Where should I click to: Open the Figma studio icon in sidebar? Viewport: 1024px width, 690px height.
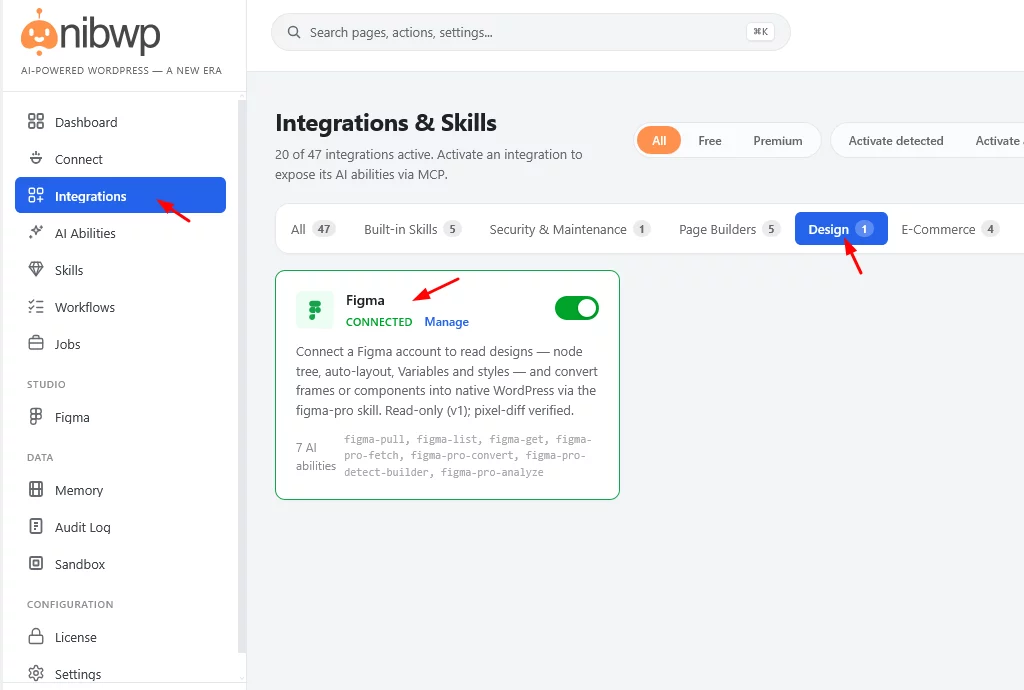(36, 416)
